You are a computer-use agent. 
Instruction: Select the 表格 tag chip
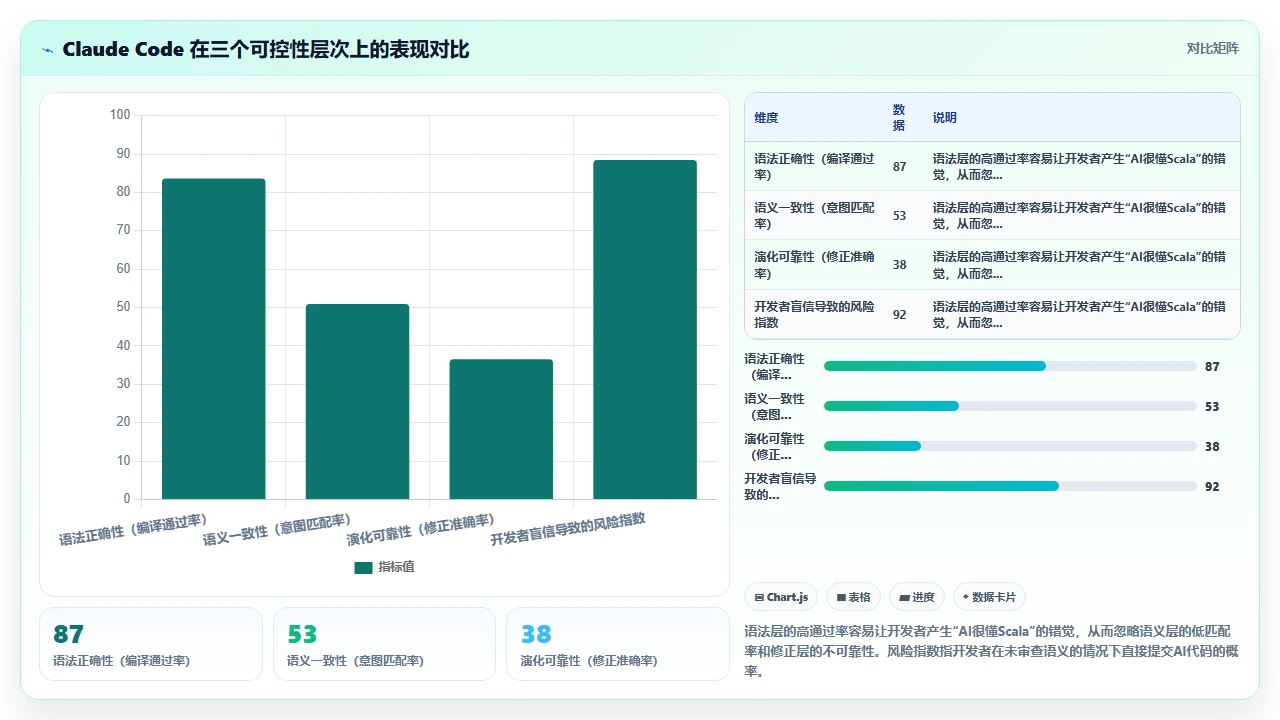coord(853,597)
